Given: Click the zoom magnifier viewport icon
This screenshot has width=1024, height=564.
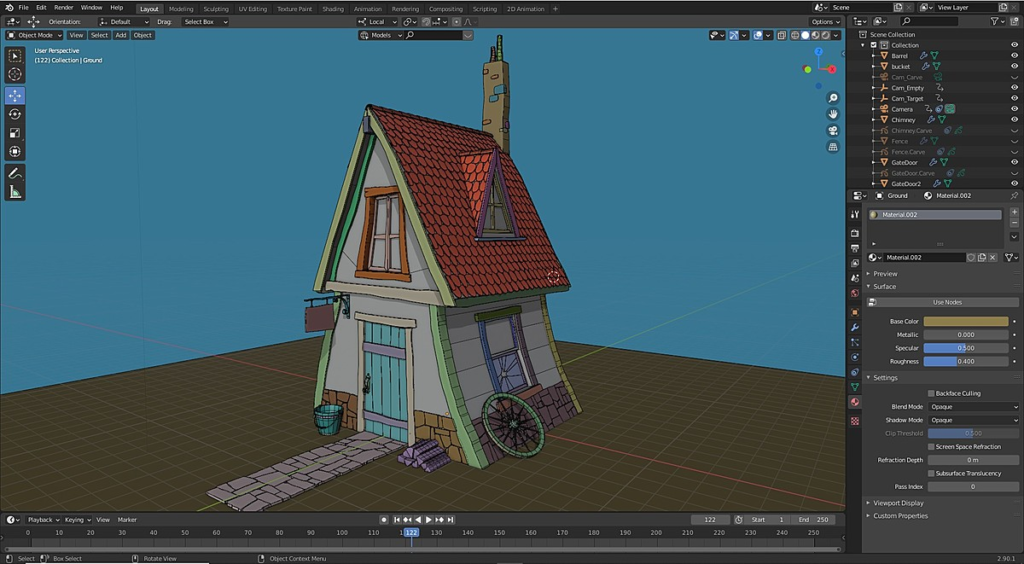Looking at the screenshot, I should 833,98.
